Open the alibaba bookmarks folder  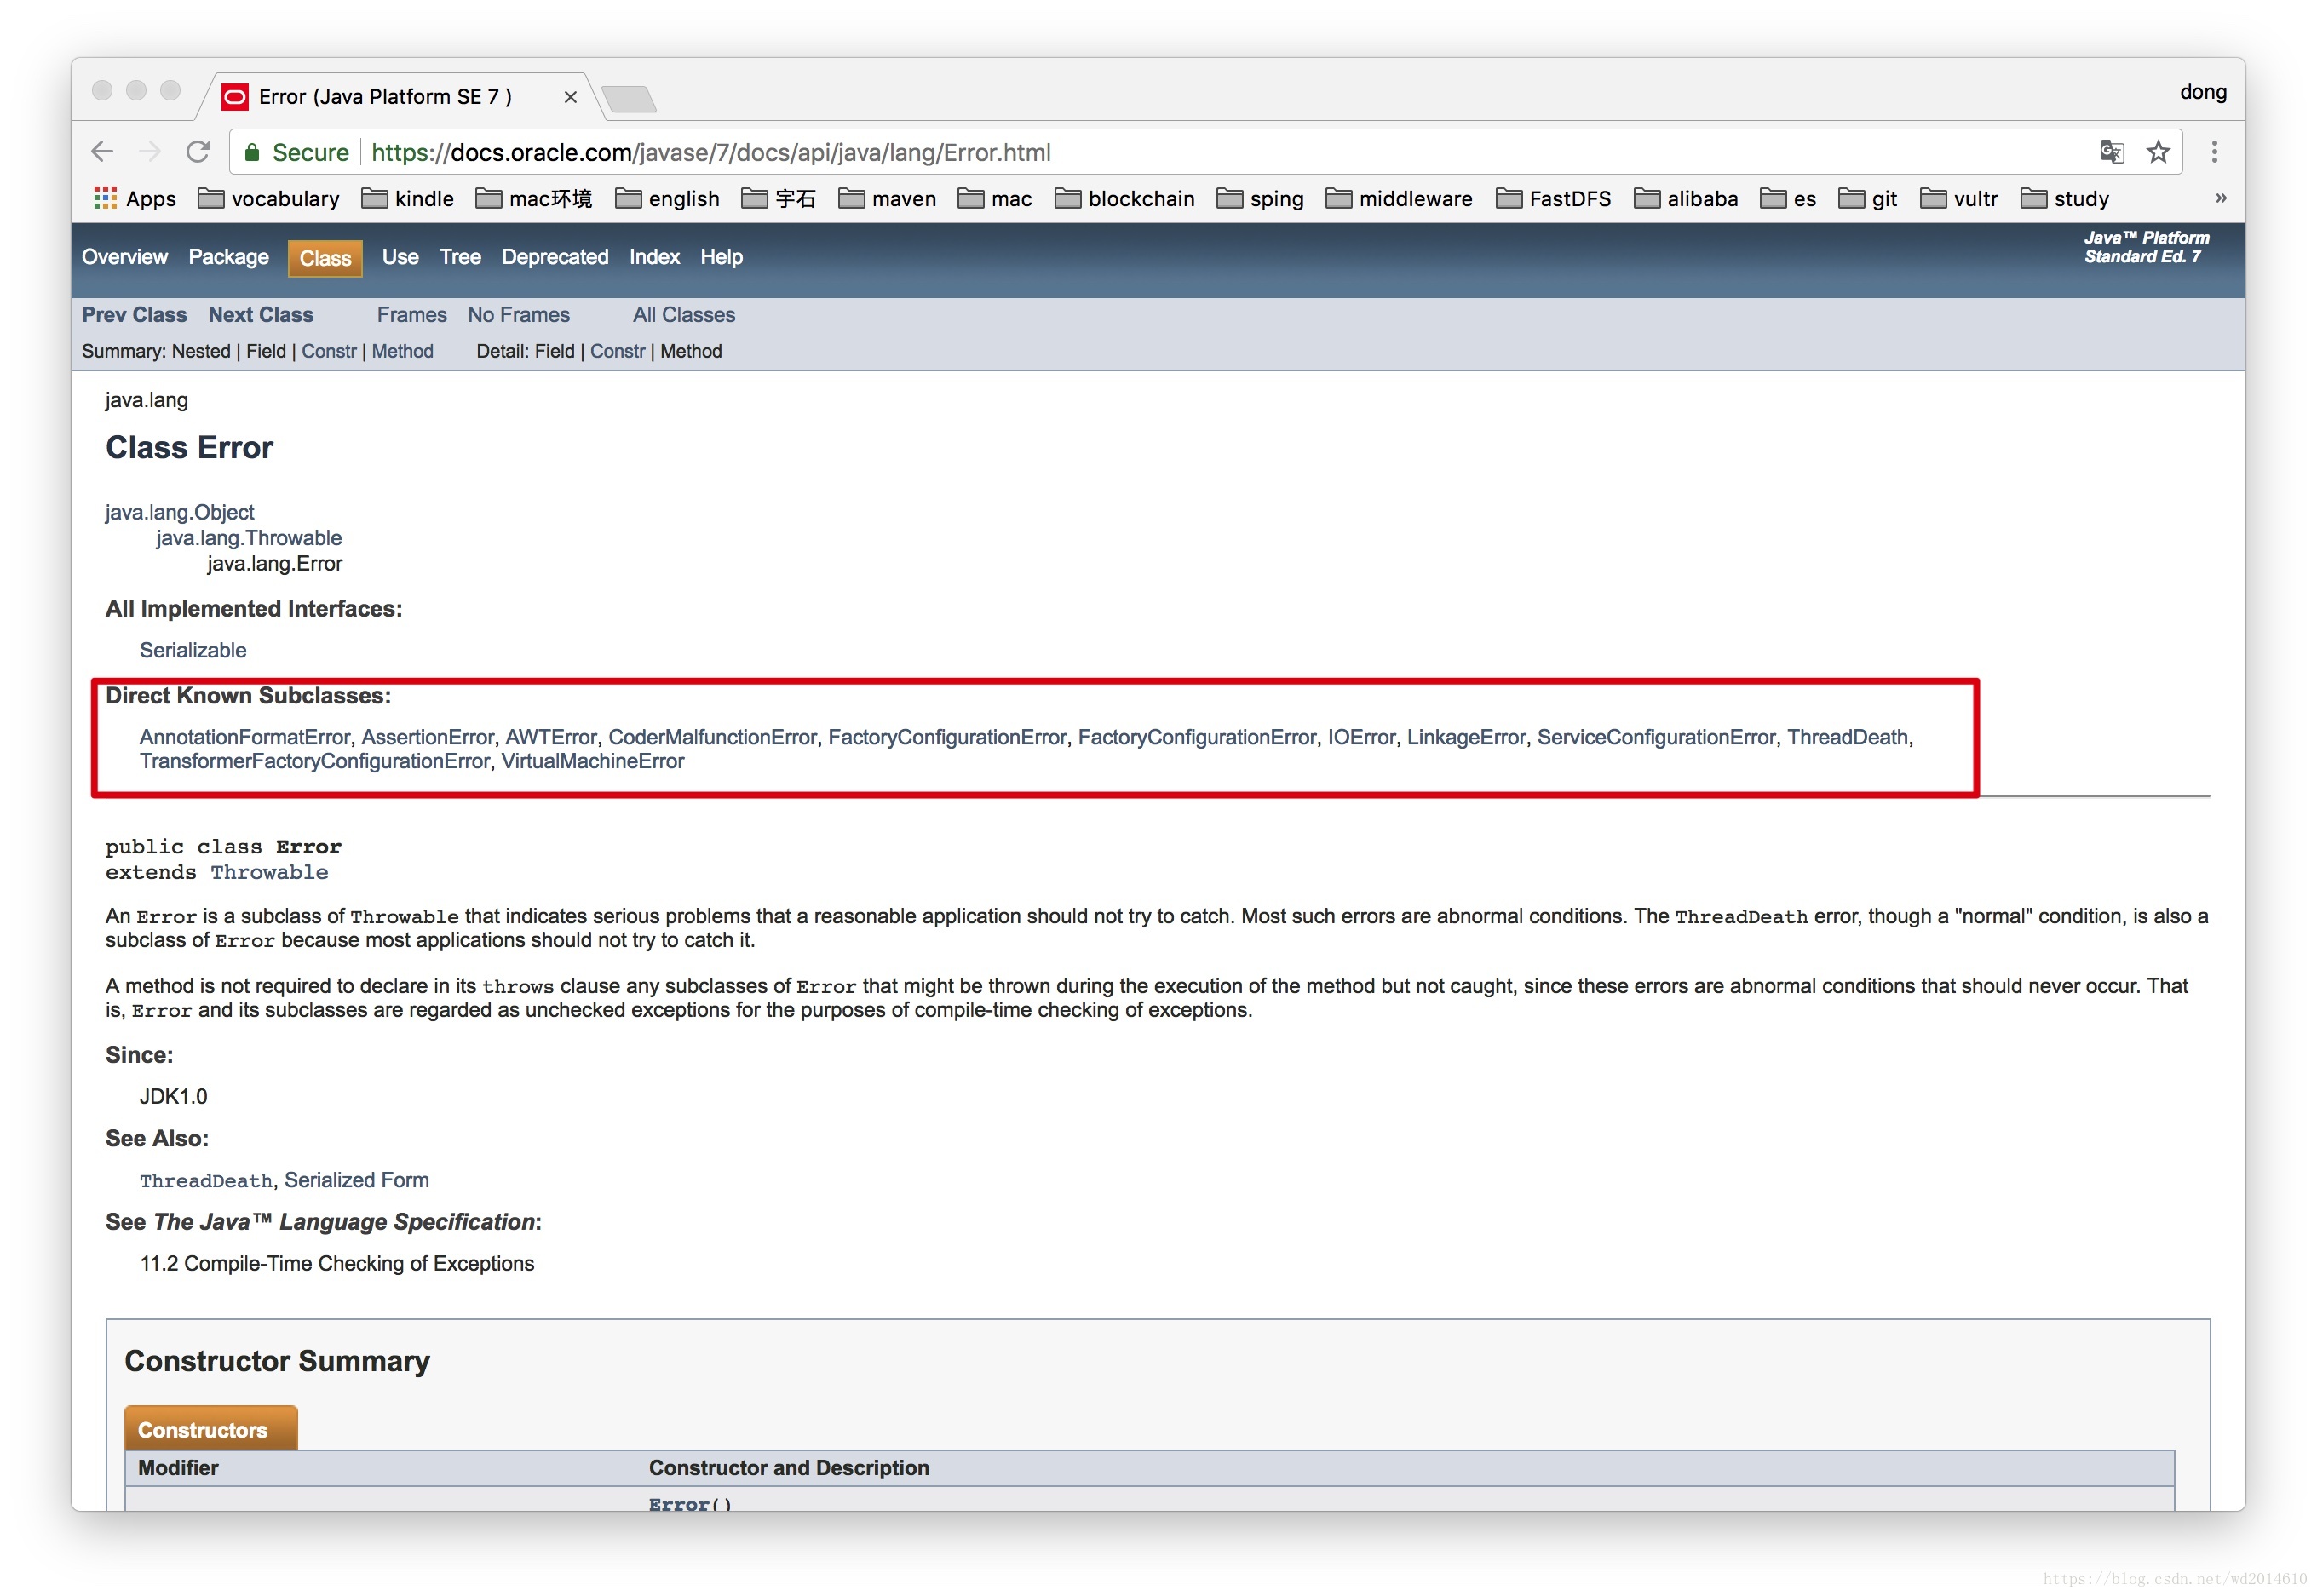pyautogui.click(x=1686, y=199)
